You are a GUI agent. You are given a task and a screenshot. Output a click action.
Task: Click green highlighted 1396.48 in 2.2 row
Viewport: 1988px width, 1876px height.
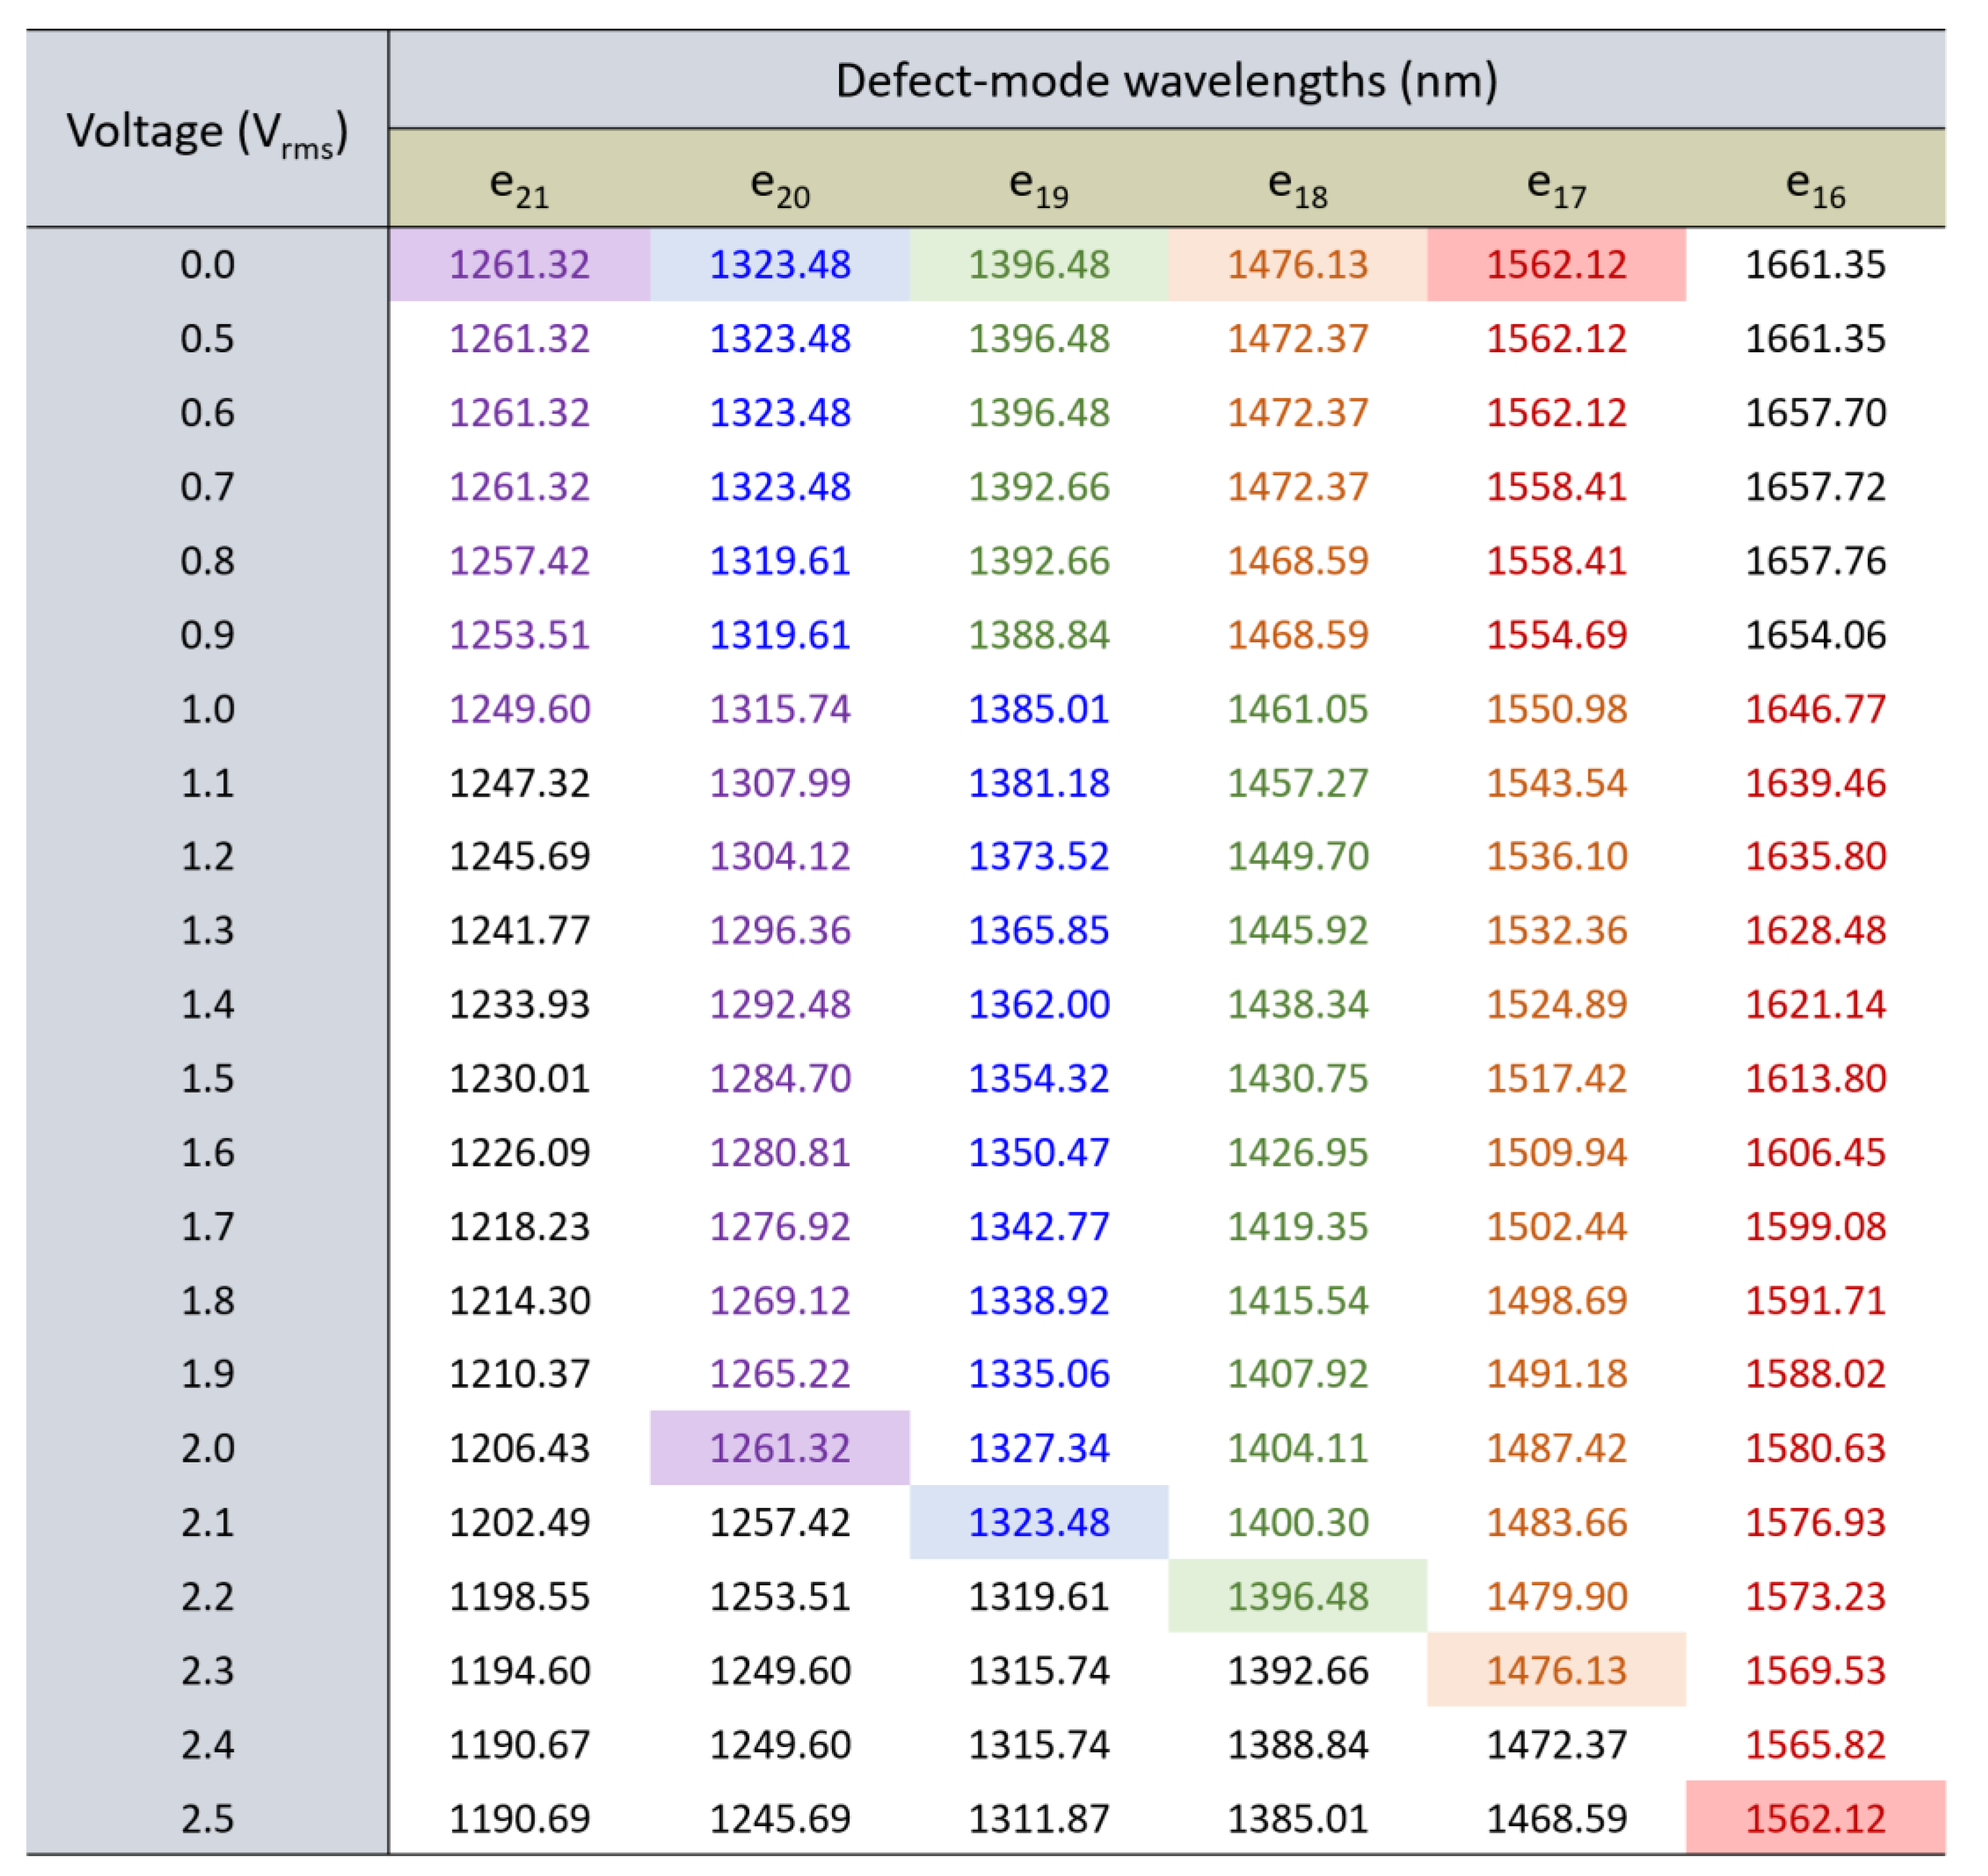click(x=1297, y=1596)
